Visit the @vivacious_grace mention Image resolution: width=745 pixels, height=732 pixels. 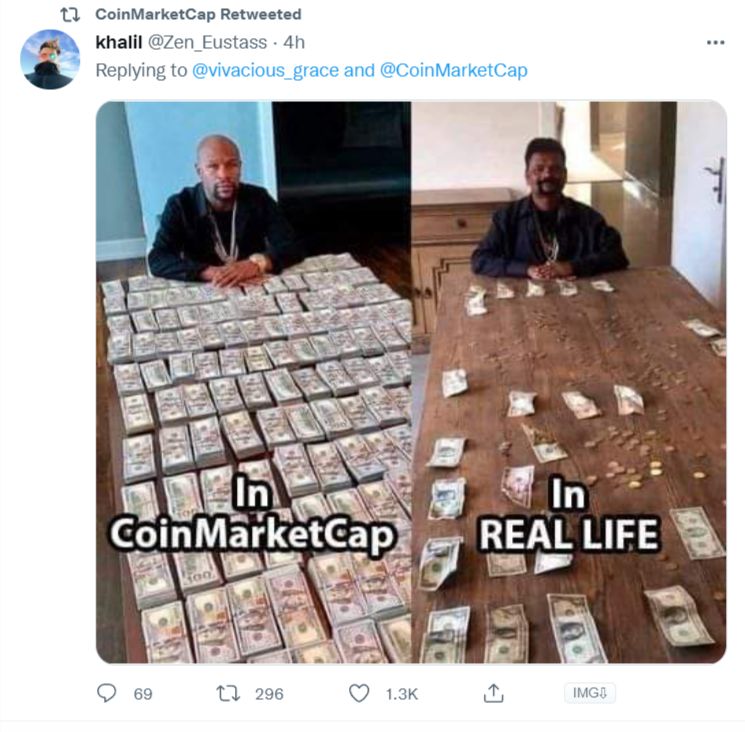(x=266, y=70)
